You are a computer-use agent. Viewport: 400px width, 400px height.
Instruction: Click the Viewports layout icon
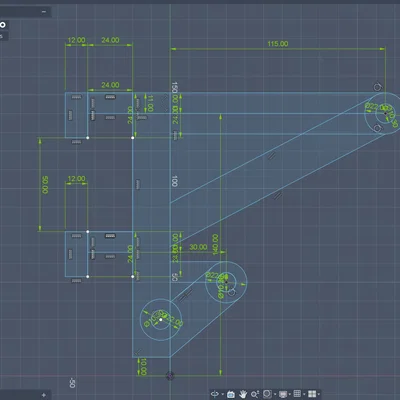pos(312,394)
